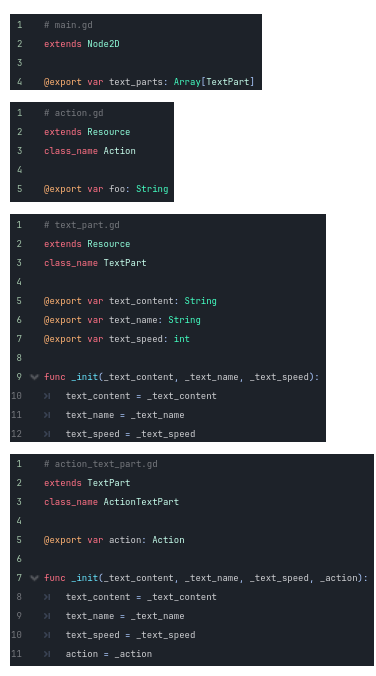Click tab indent marker on text_part.gd line 10
Screen dimensions: 376x676
[x=47, y=396]
